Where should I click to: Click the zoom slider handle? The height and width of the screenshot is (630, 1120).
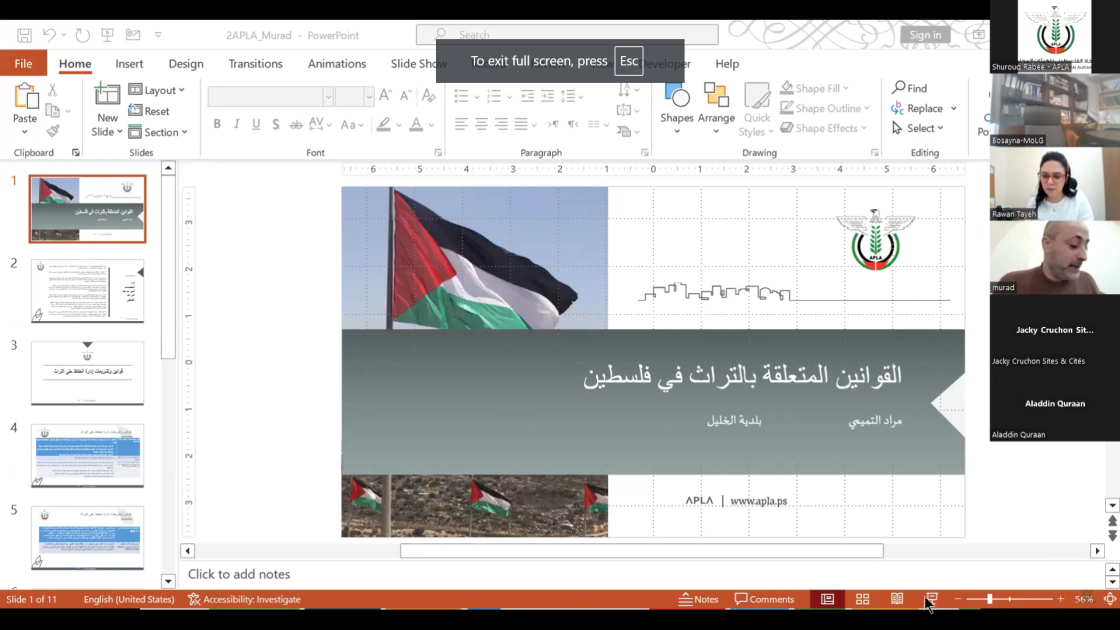tap(989, 599)
